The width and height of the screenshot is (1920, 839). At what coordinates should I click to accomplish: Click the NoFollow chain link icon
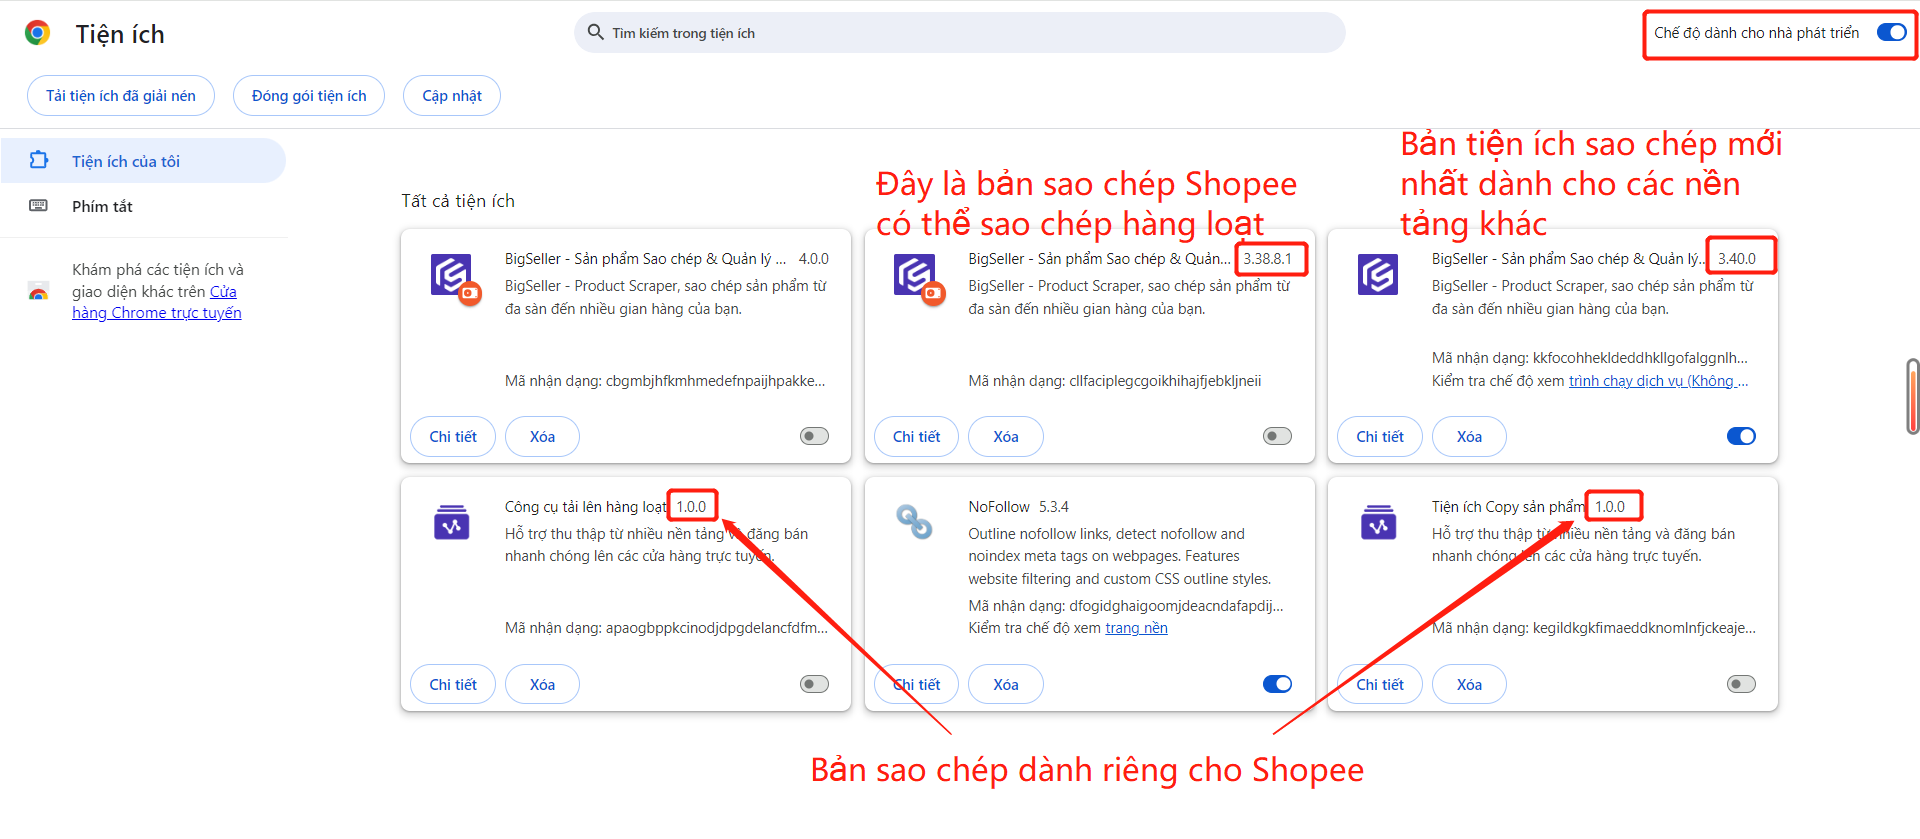pos(914,521)
